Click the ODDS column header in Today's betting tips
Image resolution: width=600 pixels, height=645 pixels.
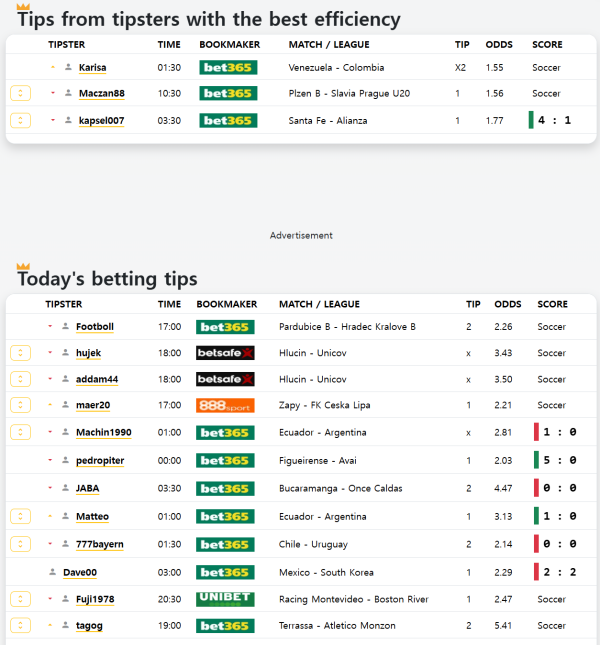(508, 304)
